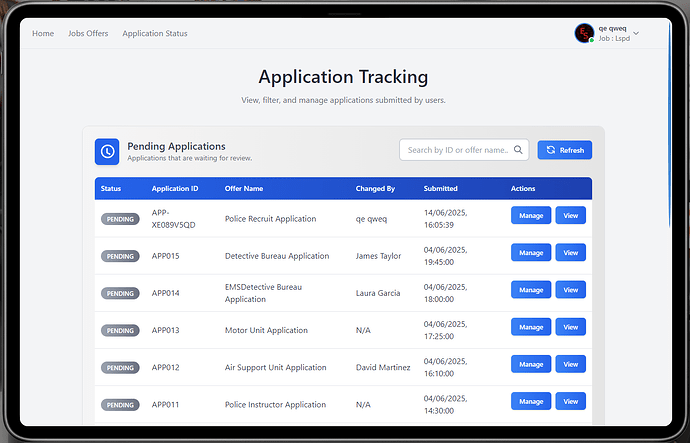Click the user avatar picture
The image size is (690, 443).
(584, 33)
